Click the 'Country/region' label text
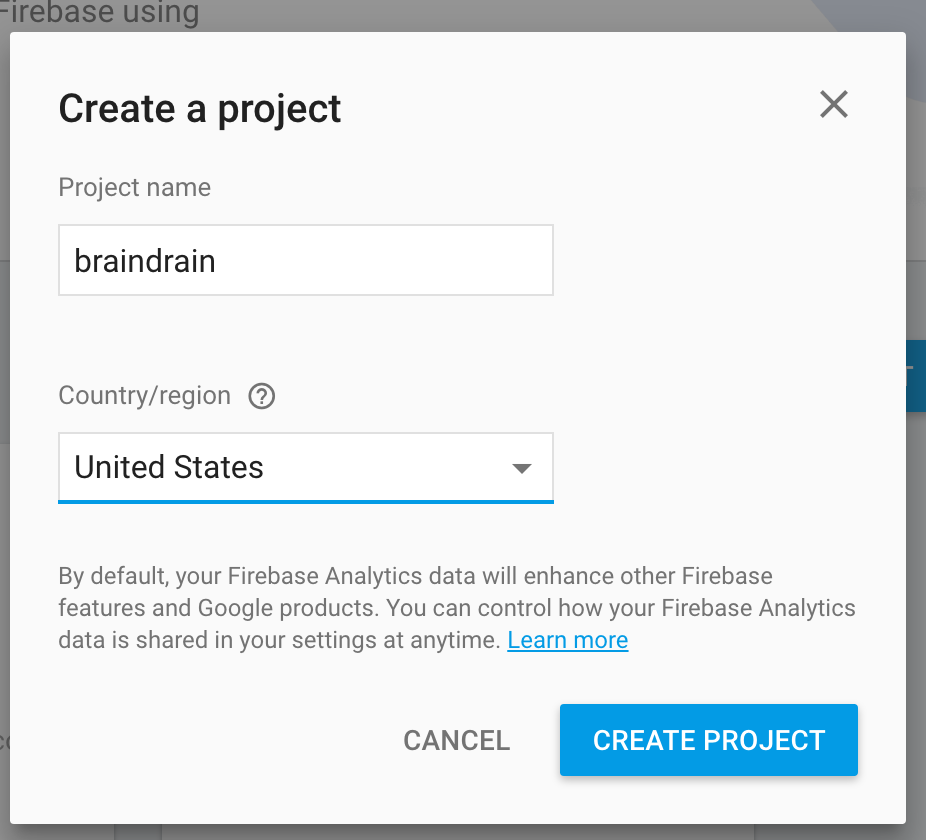 145,396
